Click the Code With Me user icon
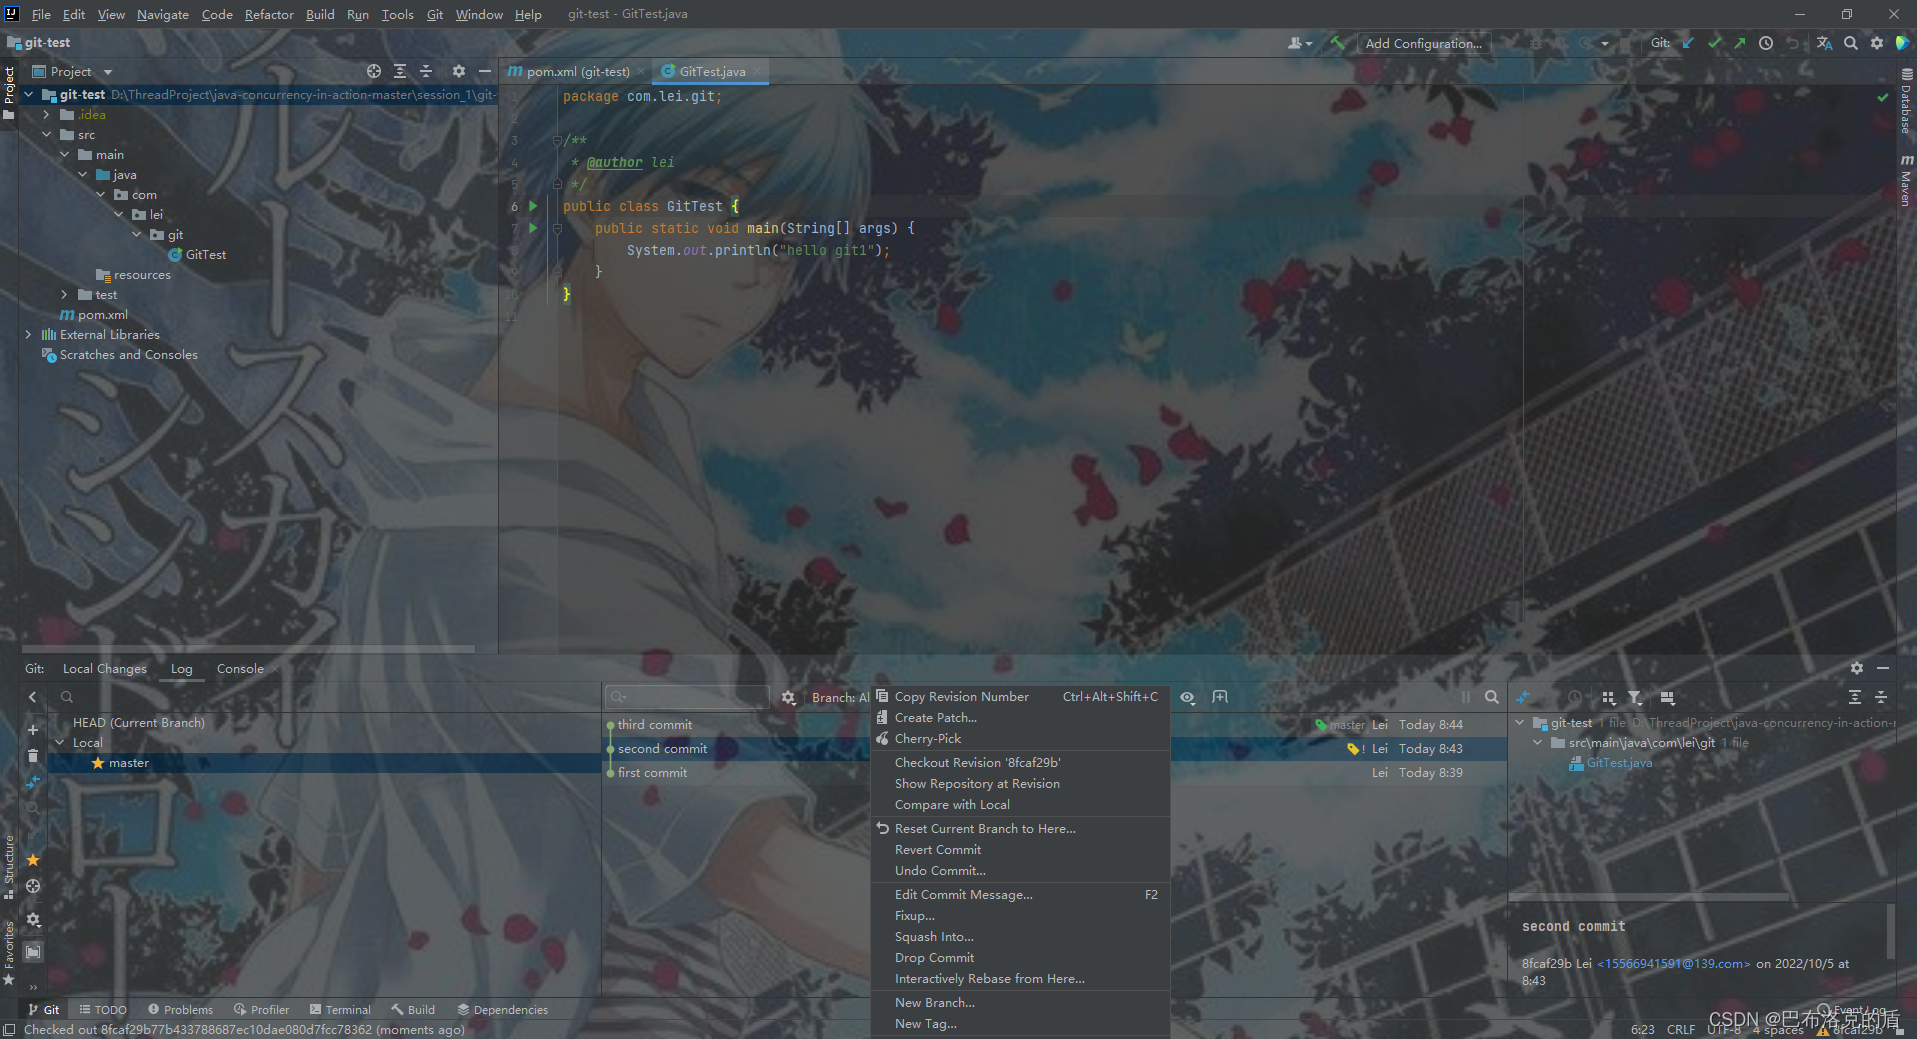Image resolution: width=1917 pixels, height=1039 pixels. tap(1299, 43)
